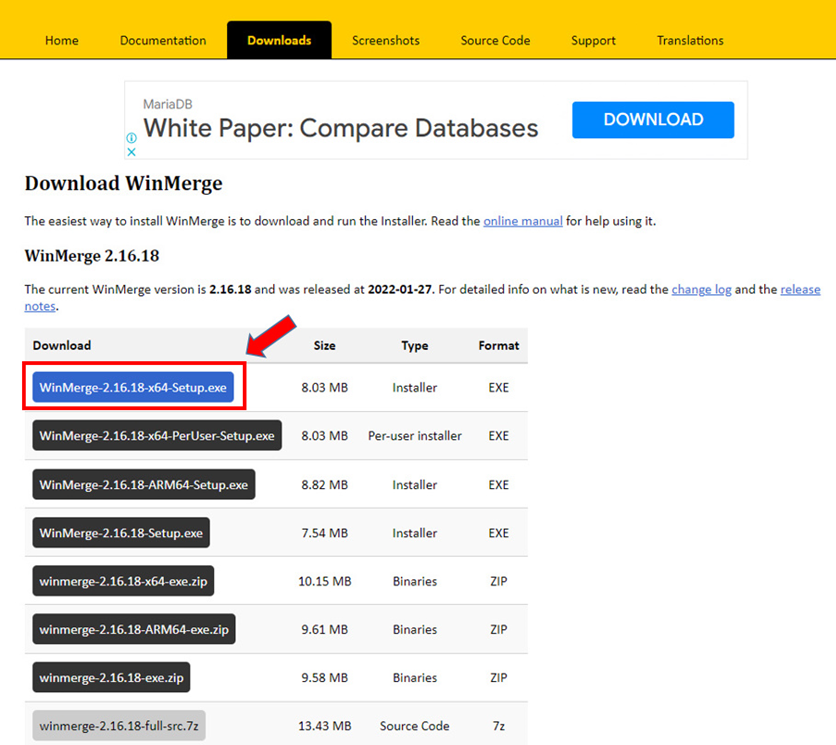Click the Per-user installer type cell

(415, 436)
